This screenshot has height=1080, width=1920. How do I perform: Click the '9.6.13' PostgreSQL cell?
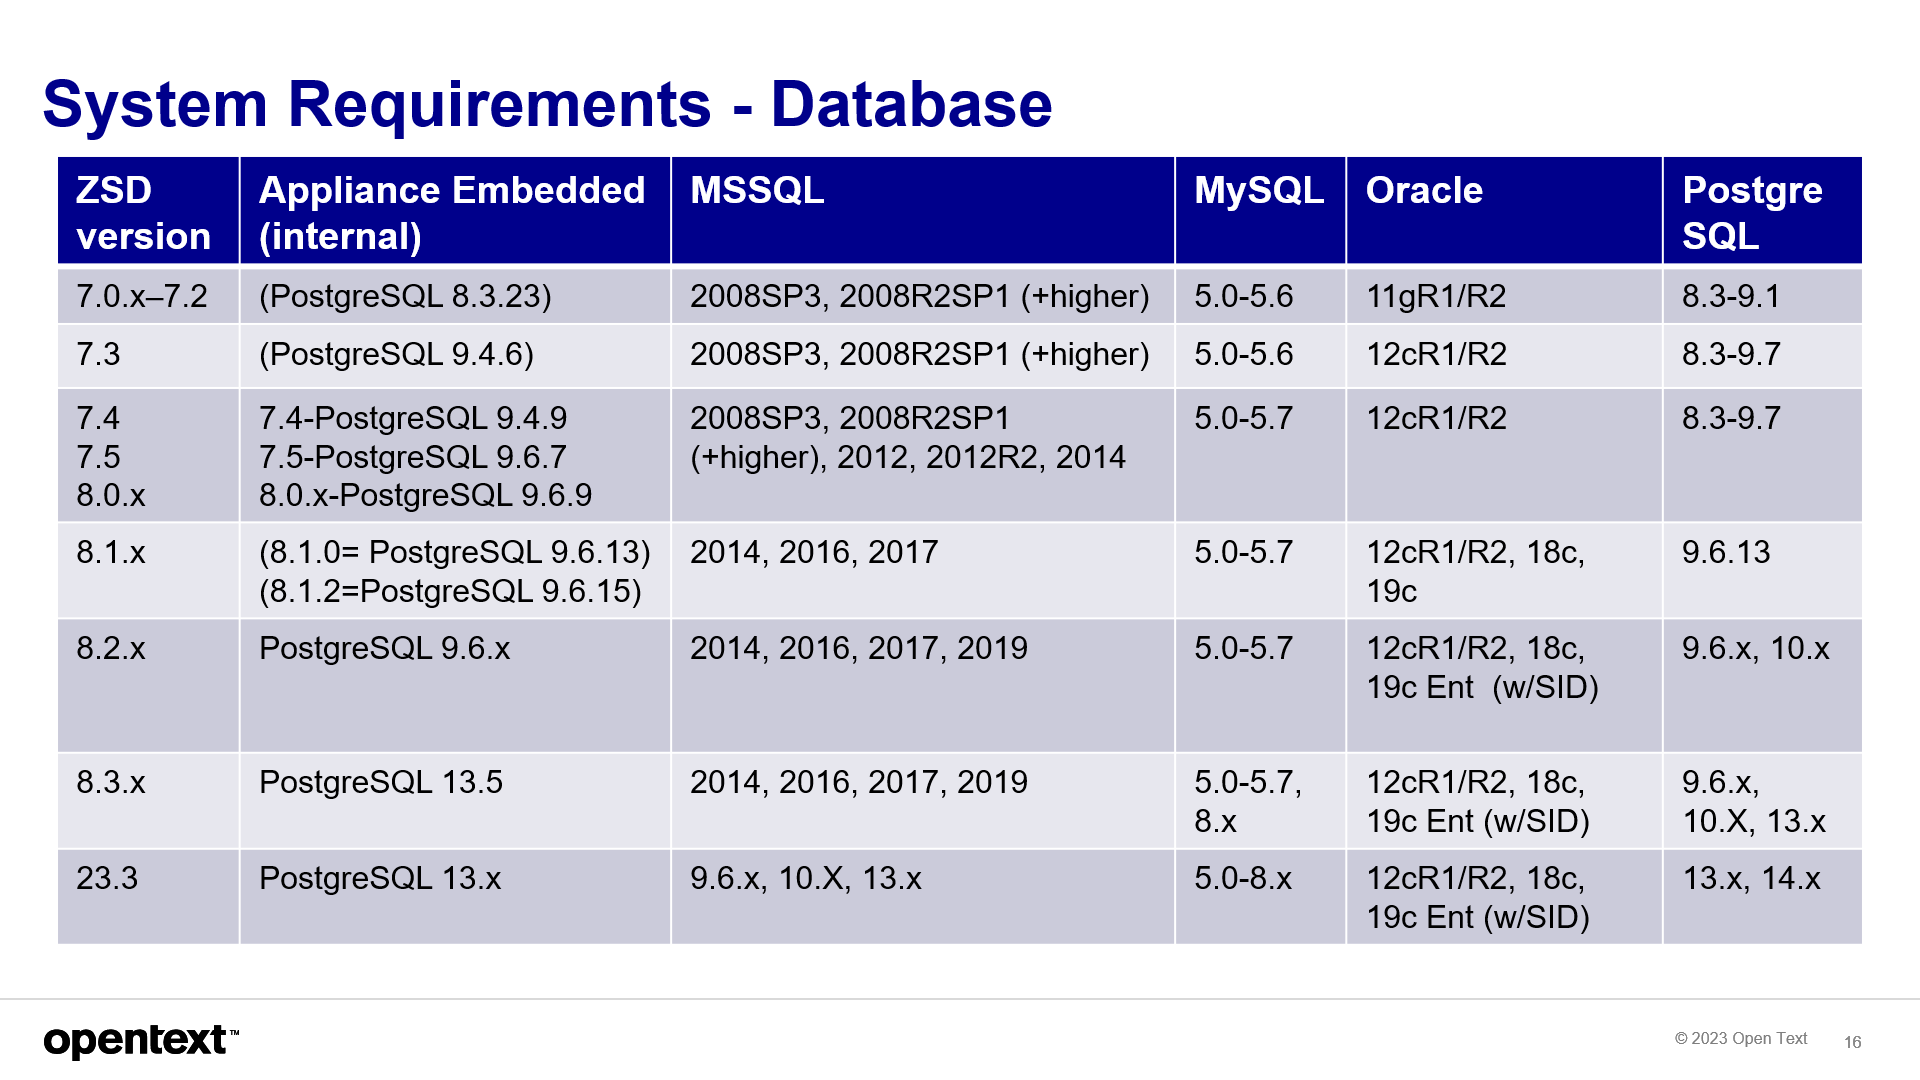pyautogui.click(x=1762, y=570)
